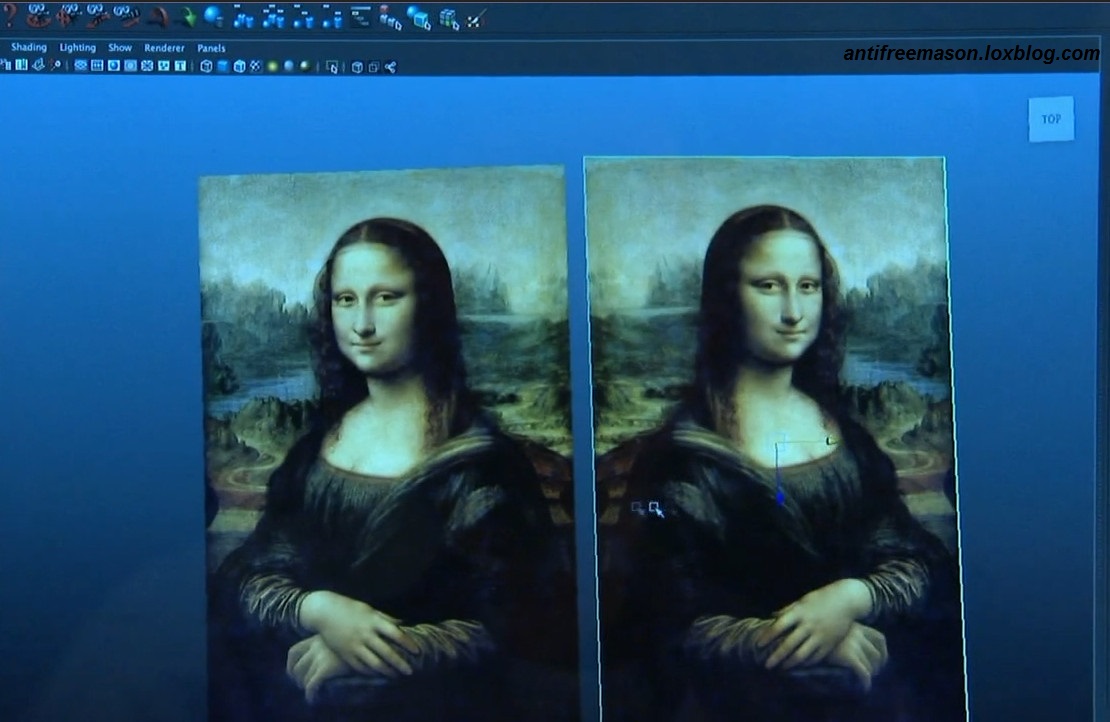
Task: Click the green arrow shelf icon
Action: (186, 16)
